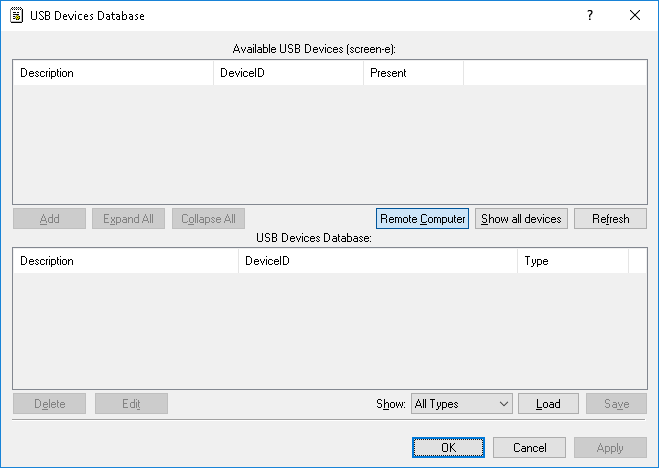659x468 pixels.
Task: Open the Show types dropdown
Action: 461,404
